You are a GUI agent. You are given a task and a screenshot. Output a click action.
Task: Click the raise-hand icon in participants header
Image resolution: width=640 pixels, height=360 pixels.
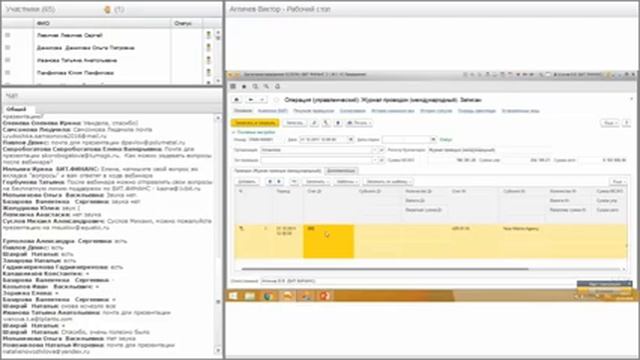click(x=108, y=9)
